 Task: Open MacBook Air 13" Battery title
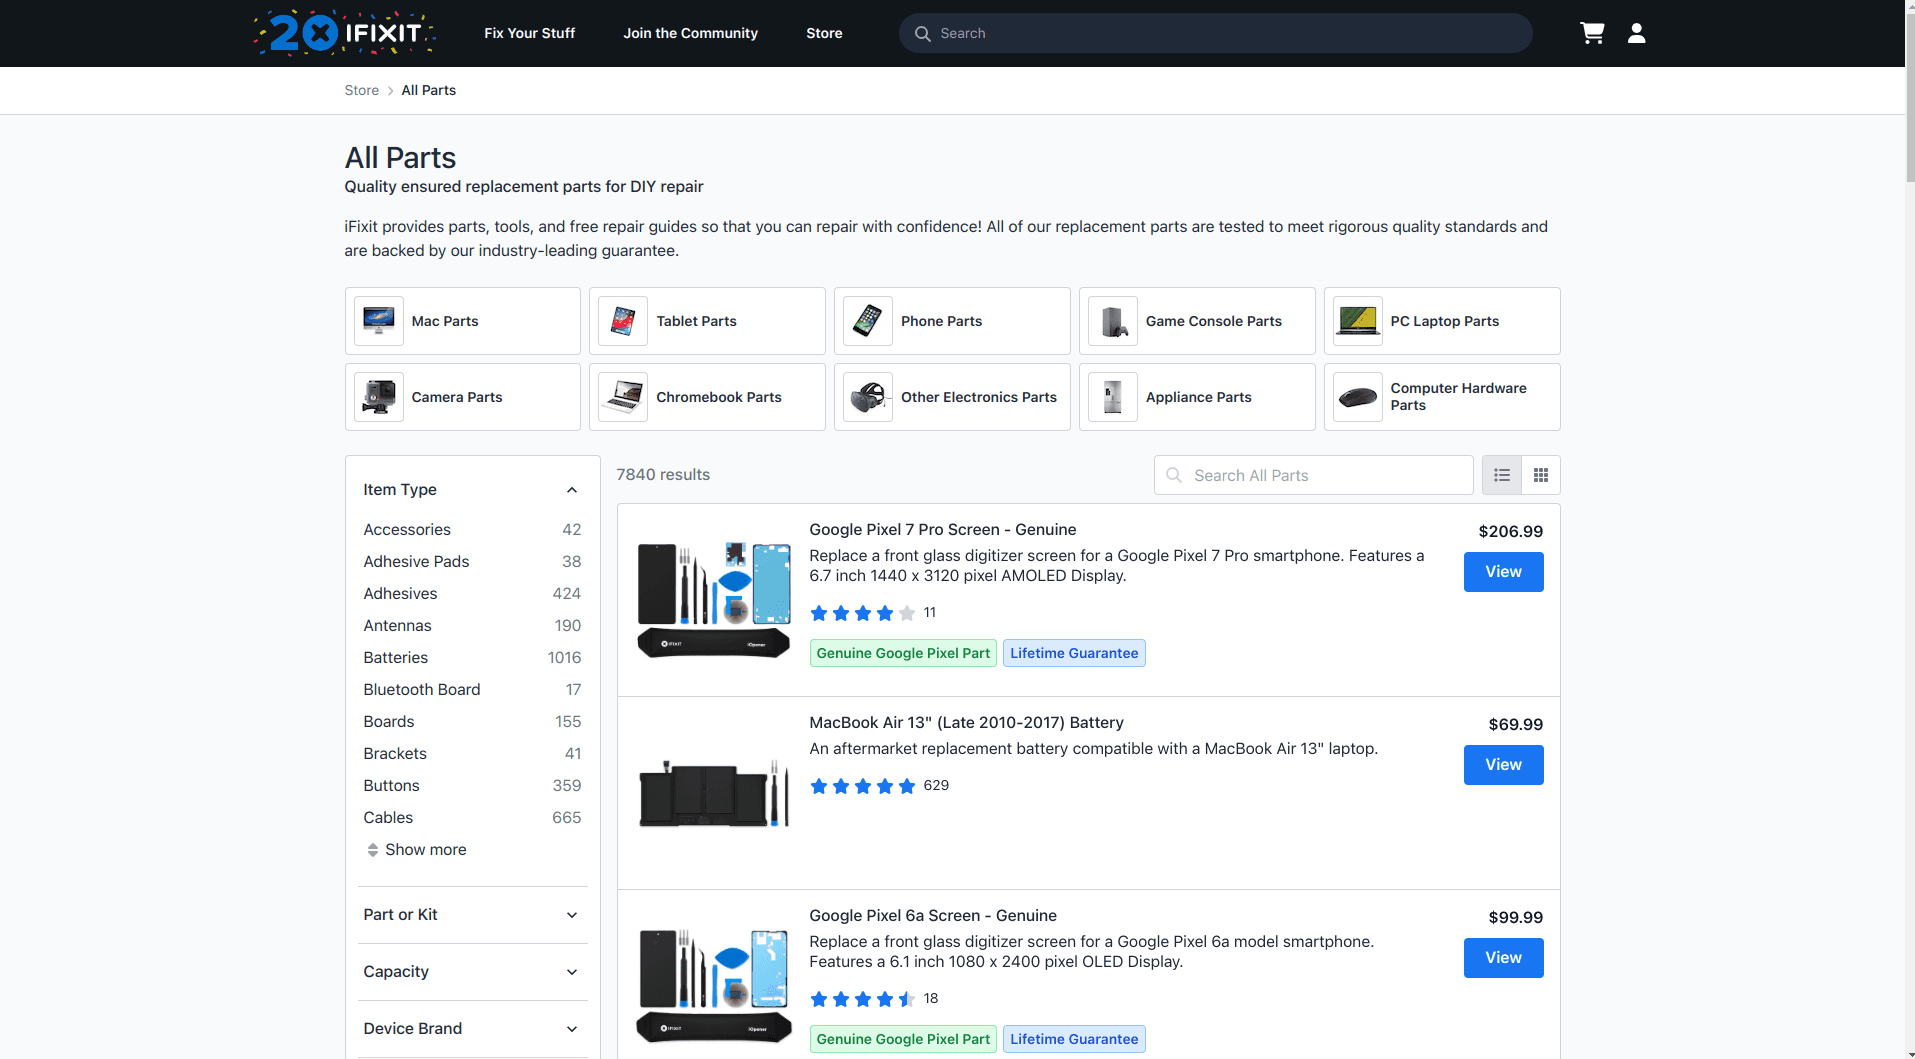tap(966, 723)
